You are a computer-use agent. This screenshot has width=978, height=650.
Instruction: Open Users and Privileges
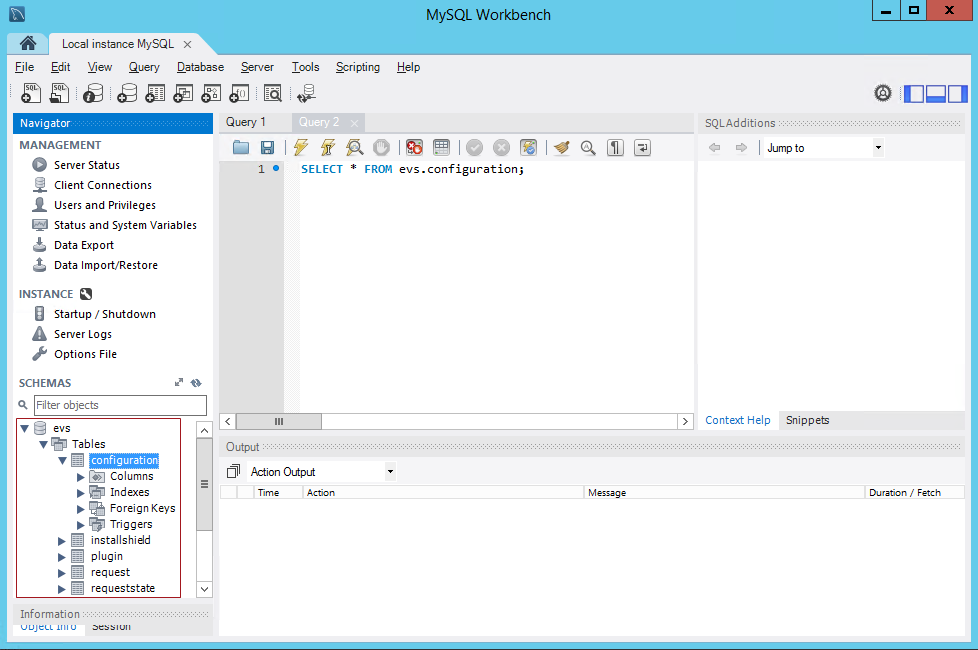pos(105,205)
